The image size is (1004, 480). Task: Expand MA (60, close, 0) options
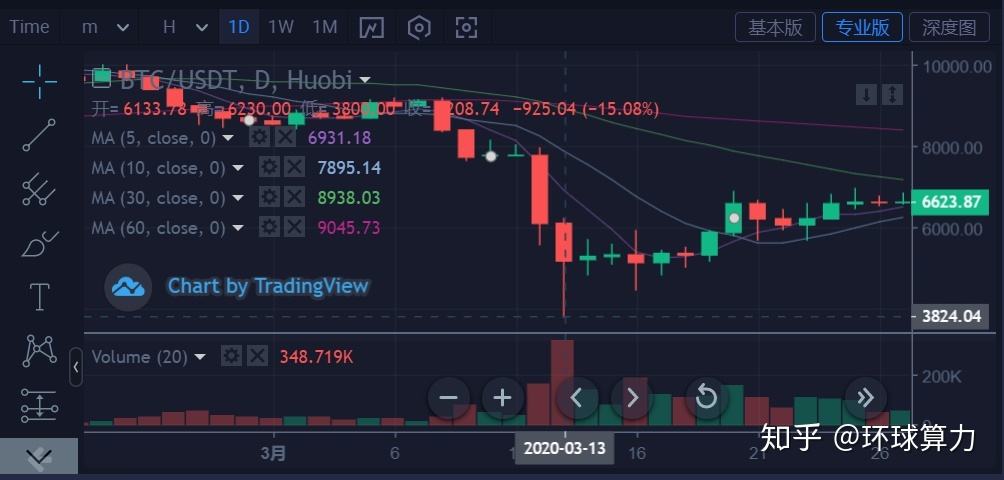click(x=238, y=228)
